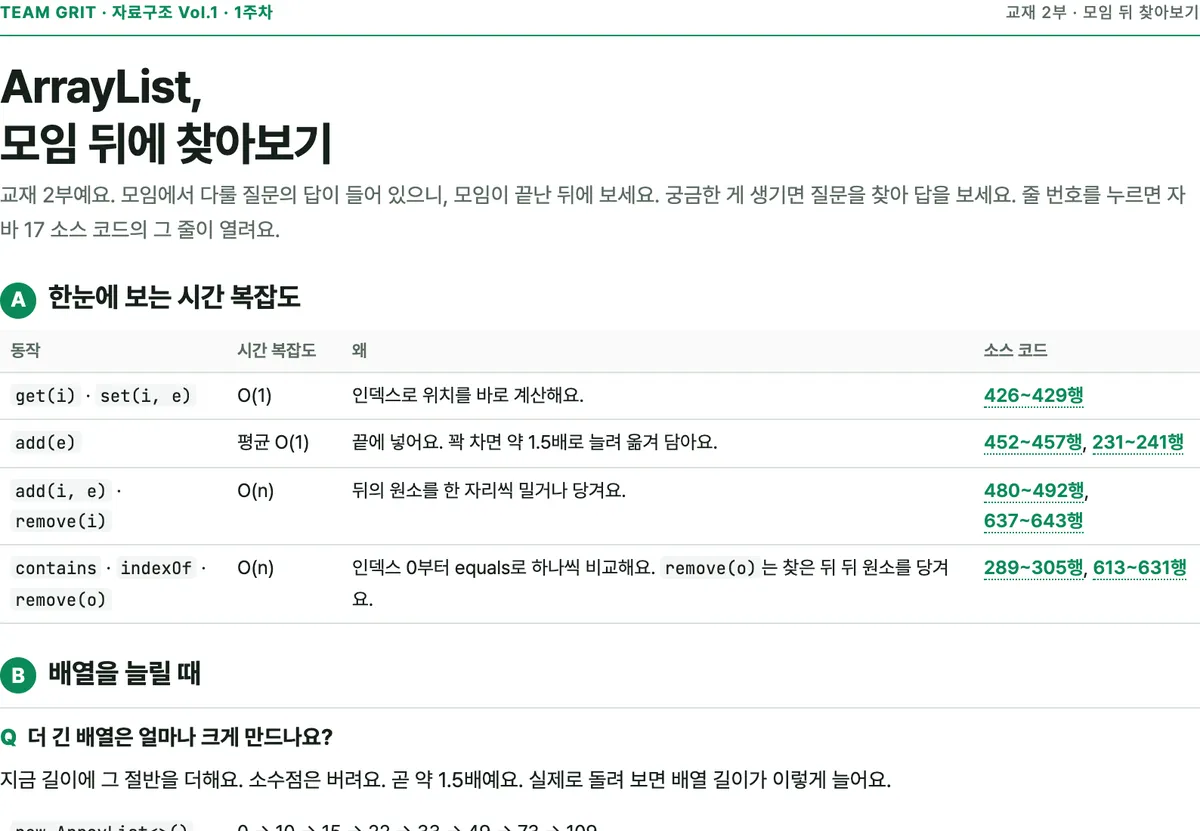The image size is (1200, 831).
Task: Click the inline remove(o) chip in explanation
Action: (710, 568)
